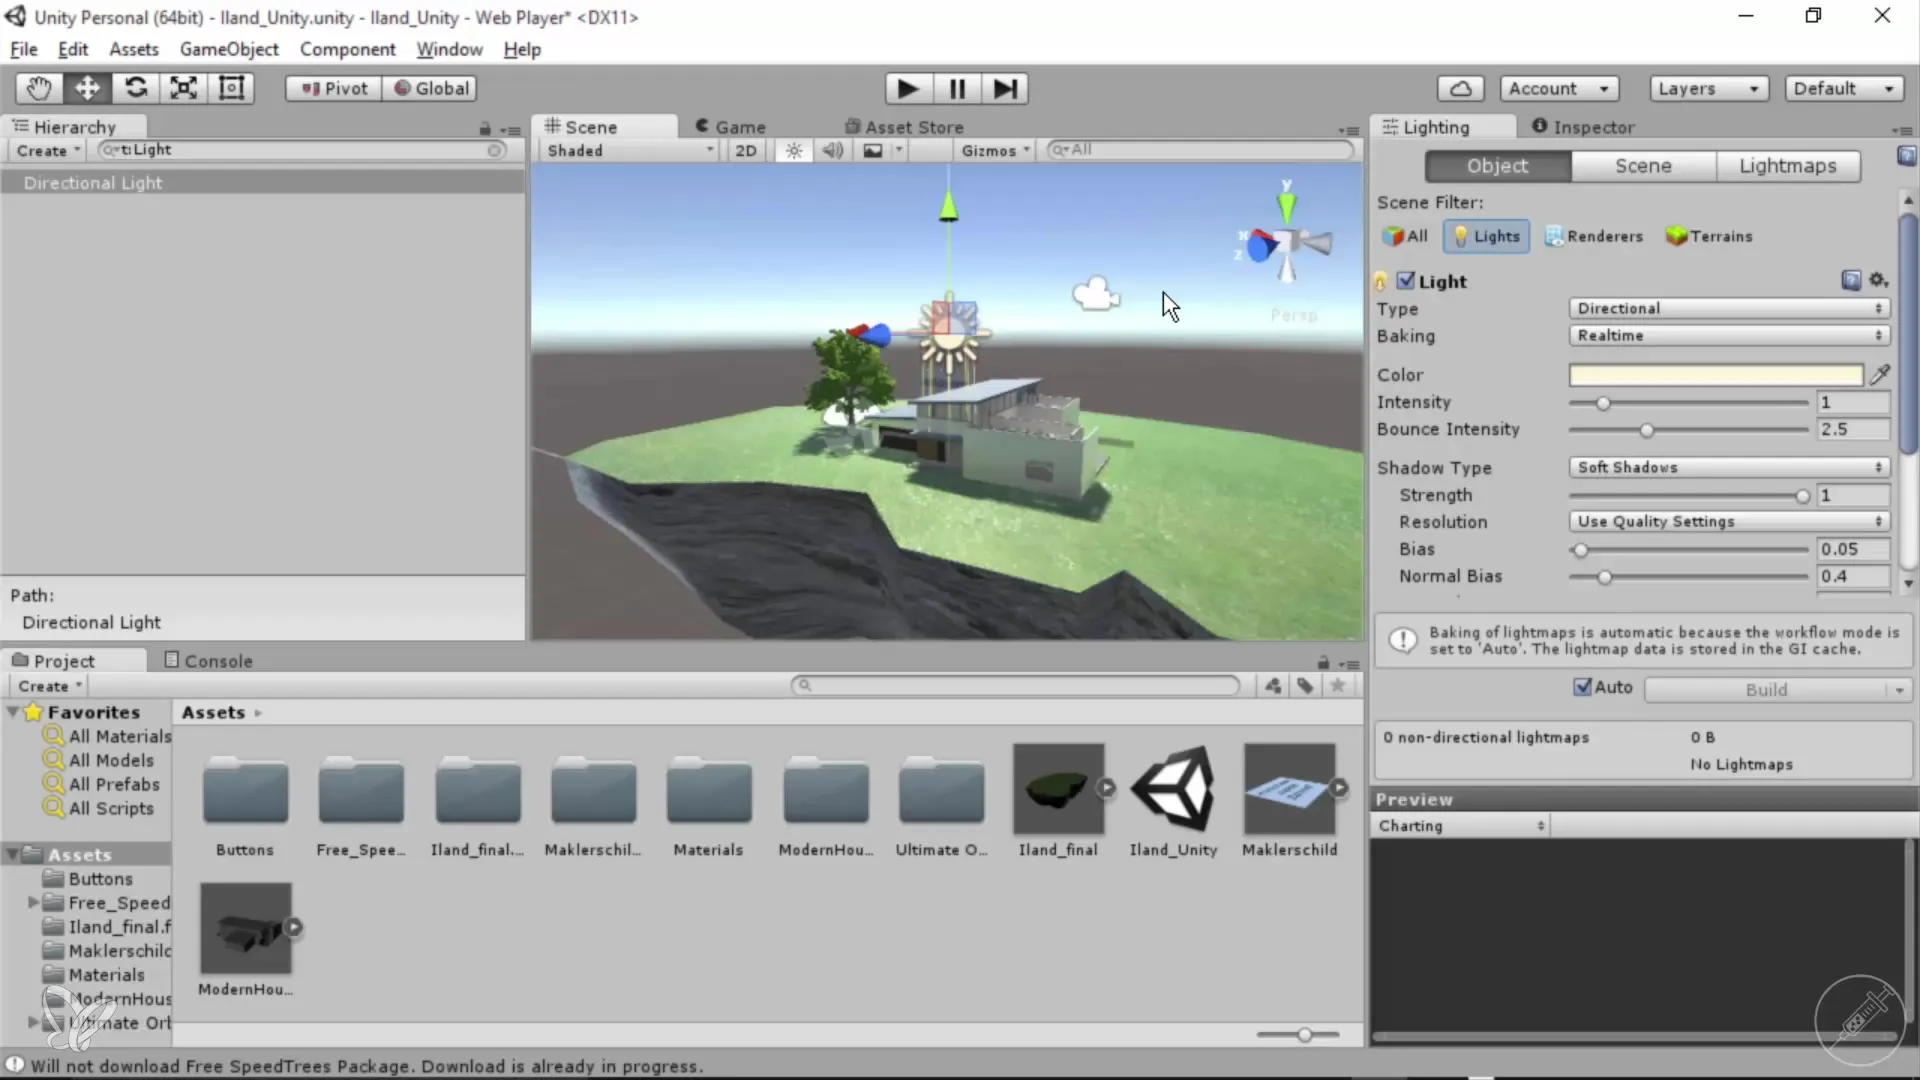Select the Rect transform tool
The image size is (1920, 1080).
click(x=231, y=88)
